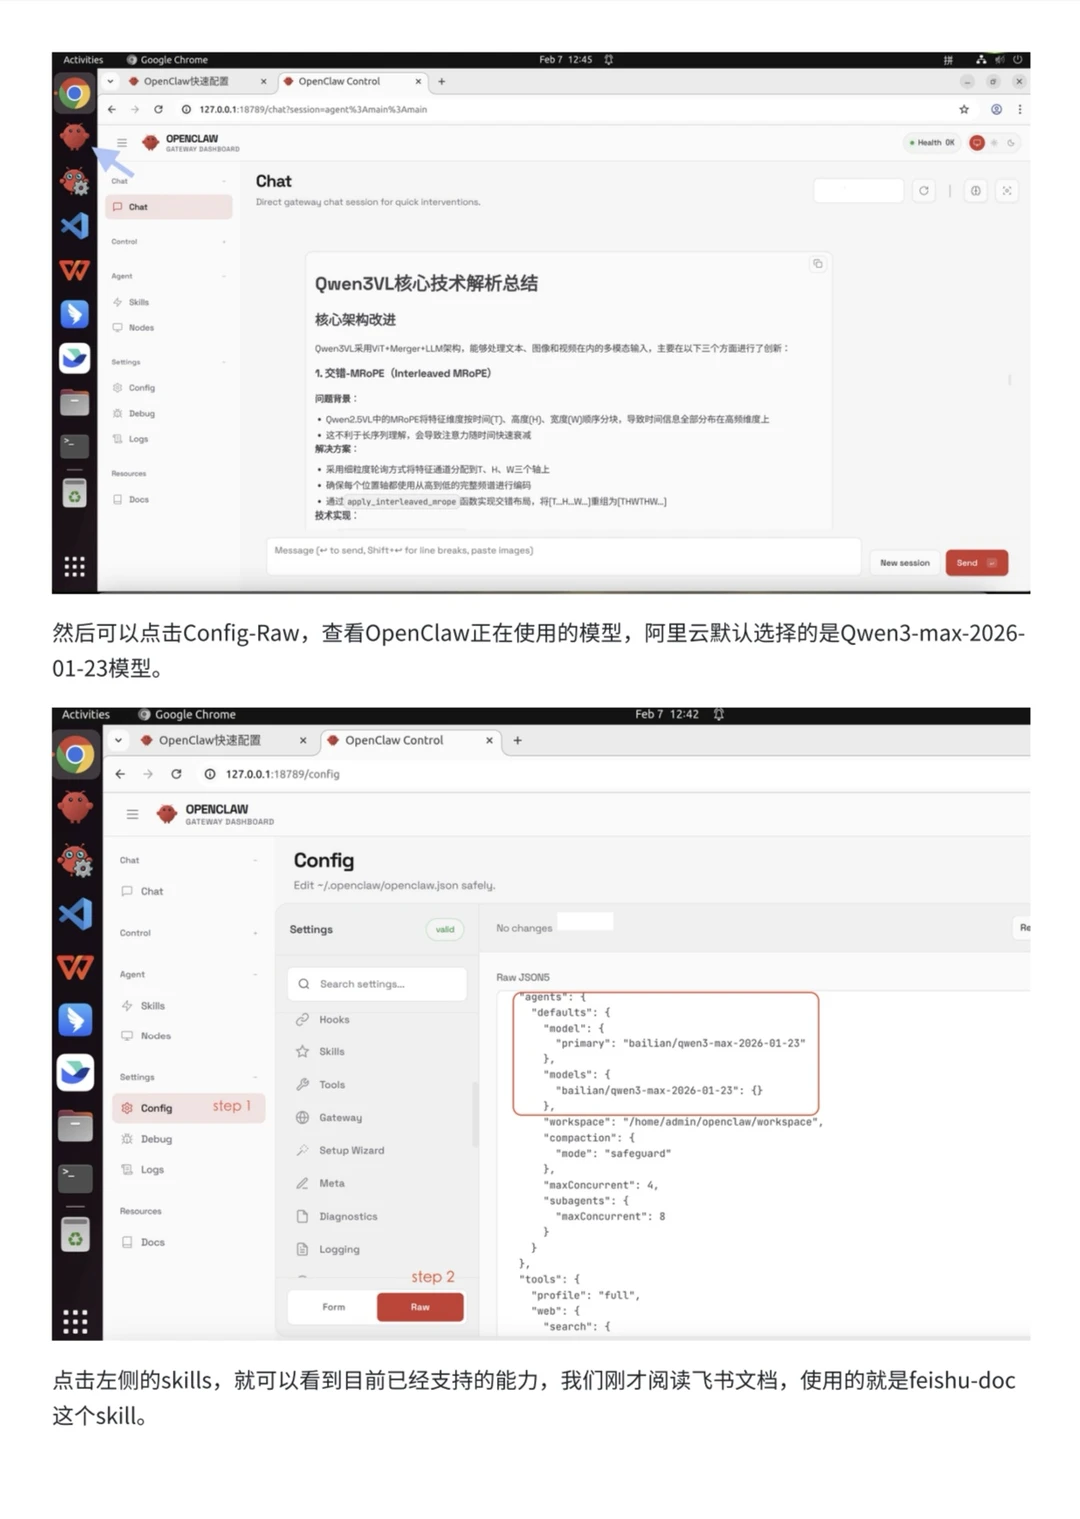Reload the page in the Config browser window
Screen dimensions: 1080x1519
pyautogui.click(x=176, y=774)
